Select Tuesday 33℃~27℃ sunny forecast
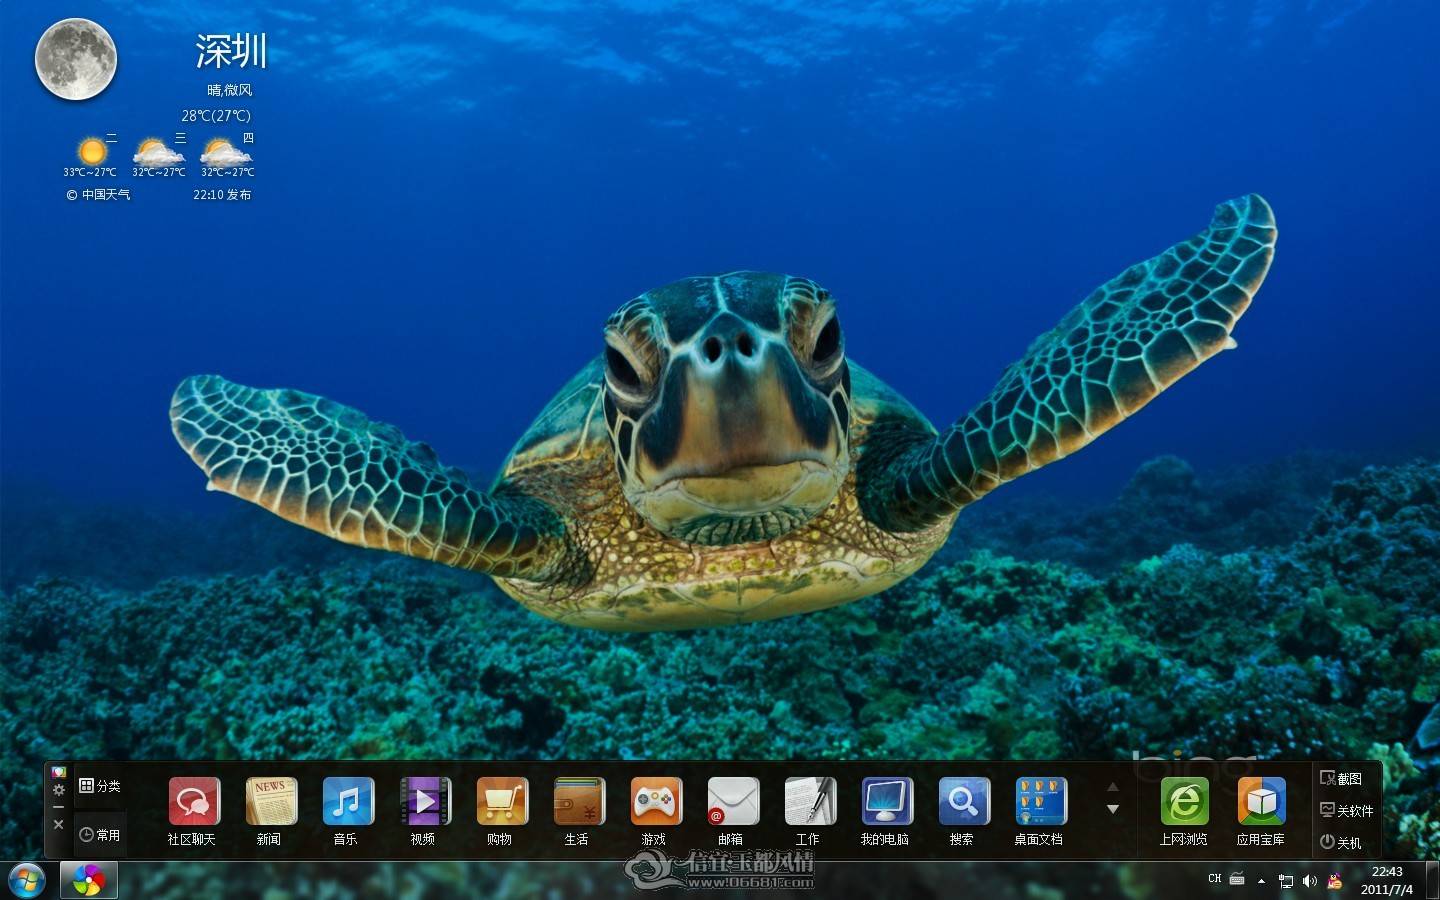 click(91, 155)
